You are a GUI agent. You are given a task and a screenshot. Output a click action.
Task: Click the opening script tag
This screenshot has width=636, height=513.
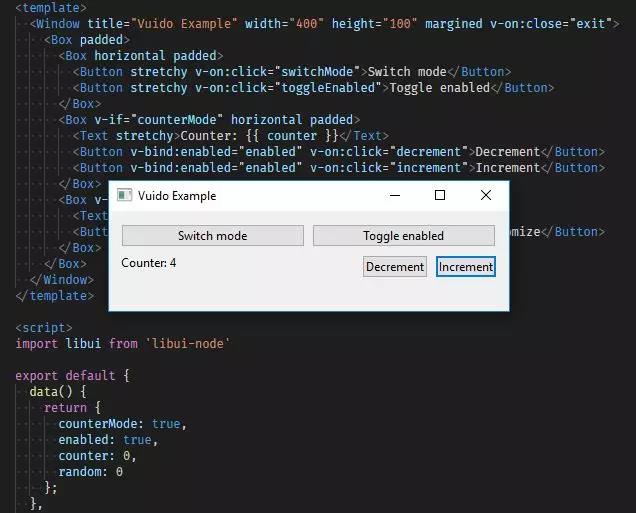(44, 328)
